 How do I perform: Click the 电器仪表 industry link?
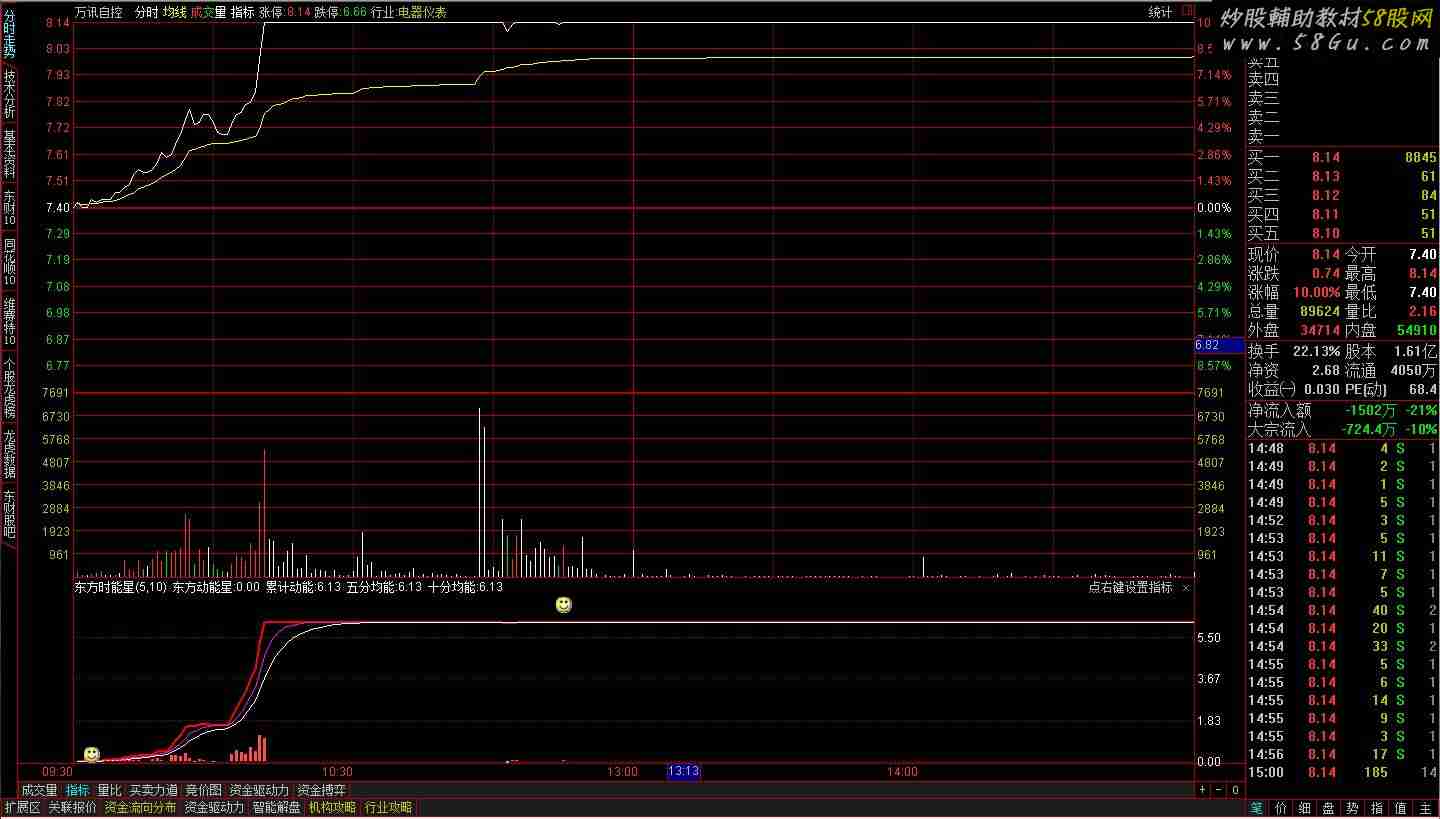coord(422,12)
